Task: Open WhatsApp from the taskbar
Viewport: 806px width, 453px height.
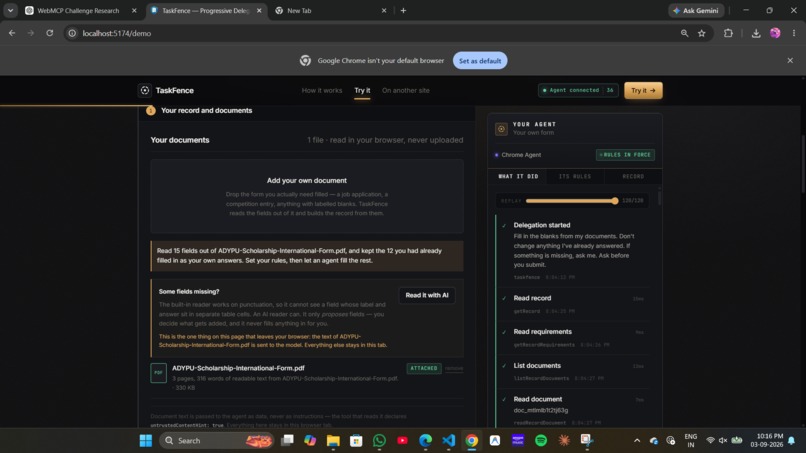Action: click(379, 441)
